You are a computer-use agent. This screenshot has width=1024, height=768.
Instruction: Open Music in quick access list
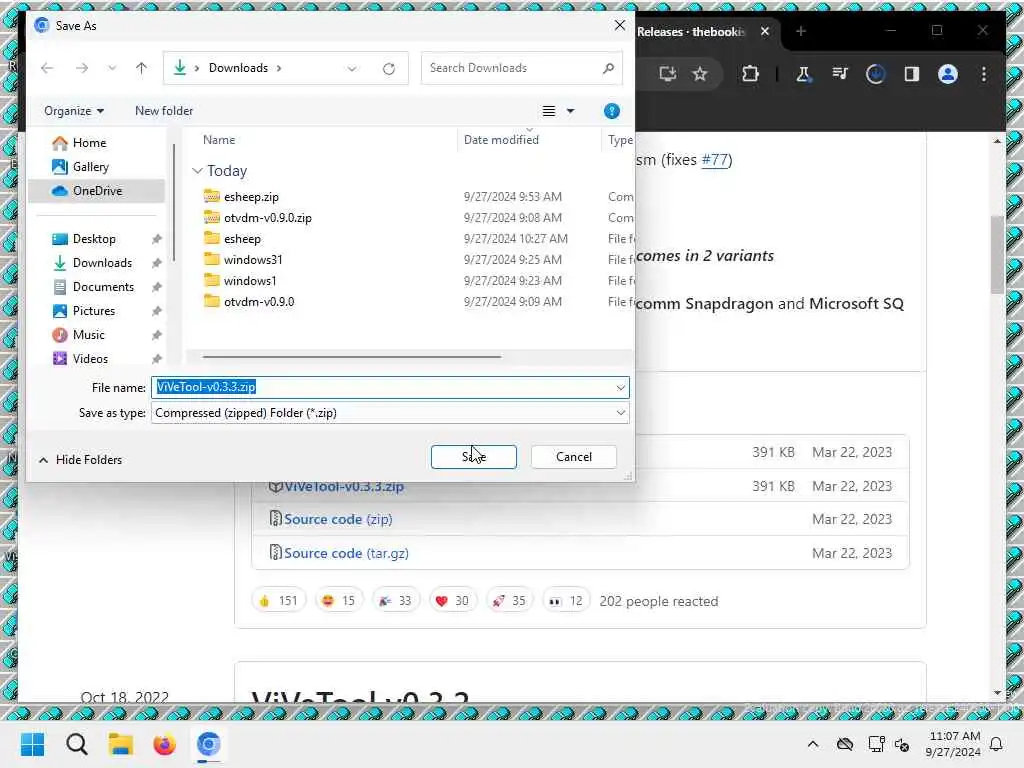tap(88, 335)
